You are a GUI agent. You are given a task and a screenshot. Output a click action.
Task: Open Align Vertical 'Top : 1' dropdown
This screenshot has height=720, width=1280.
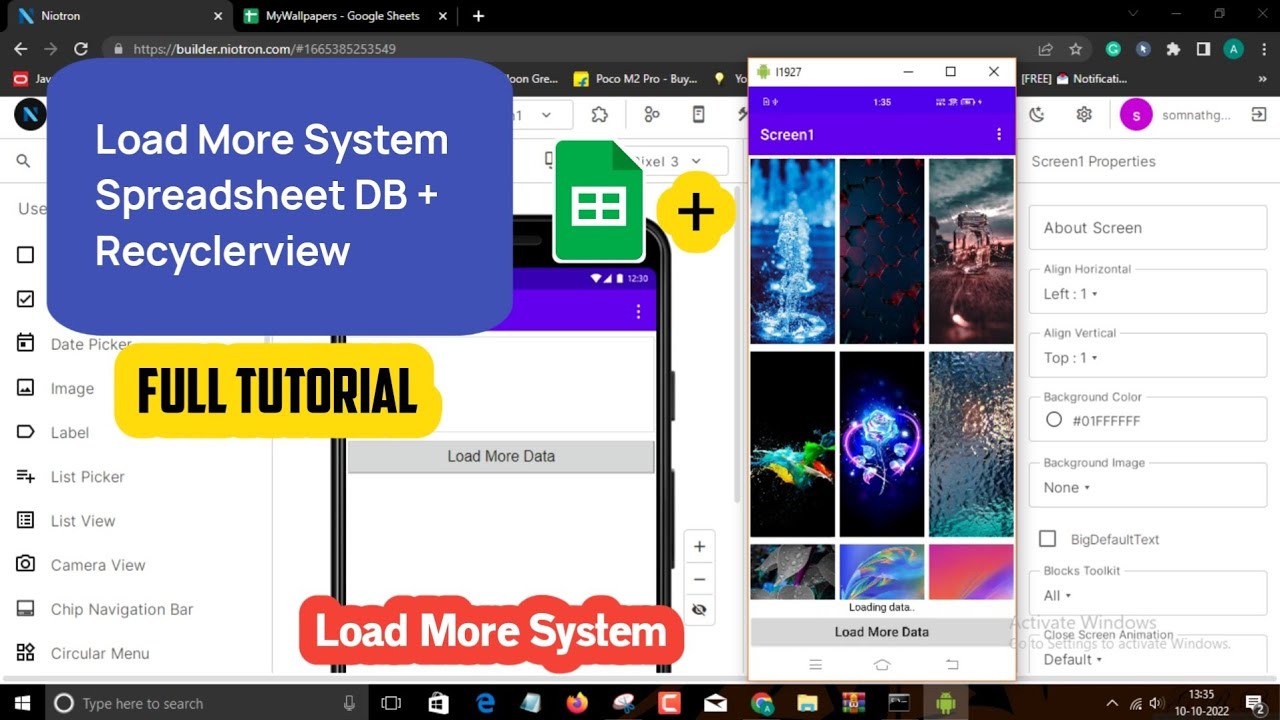[1148, 357]
